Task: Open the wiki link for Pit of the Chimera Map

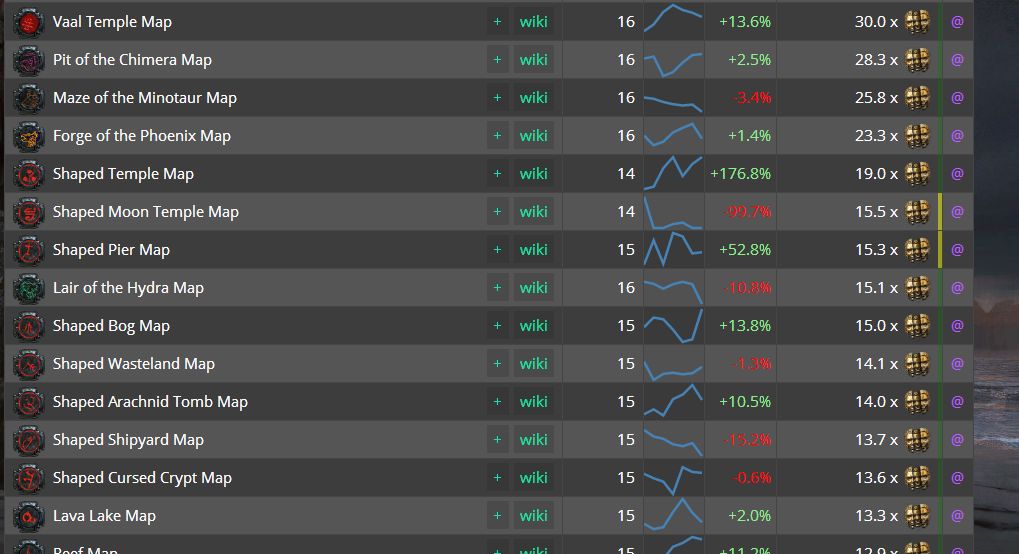Action: tap(533, 60)
